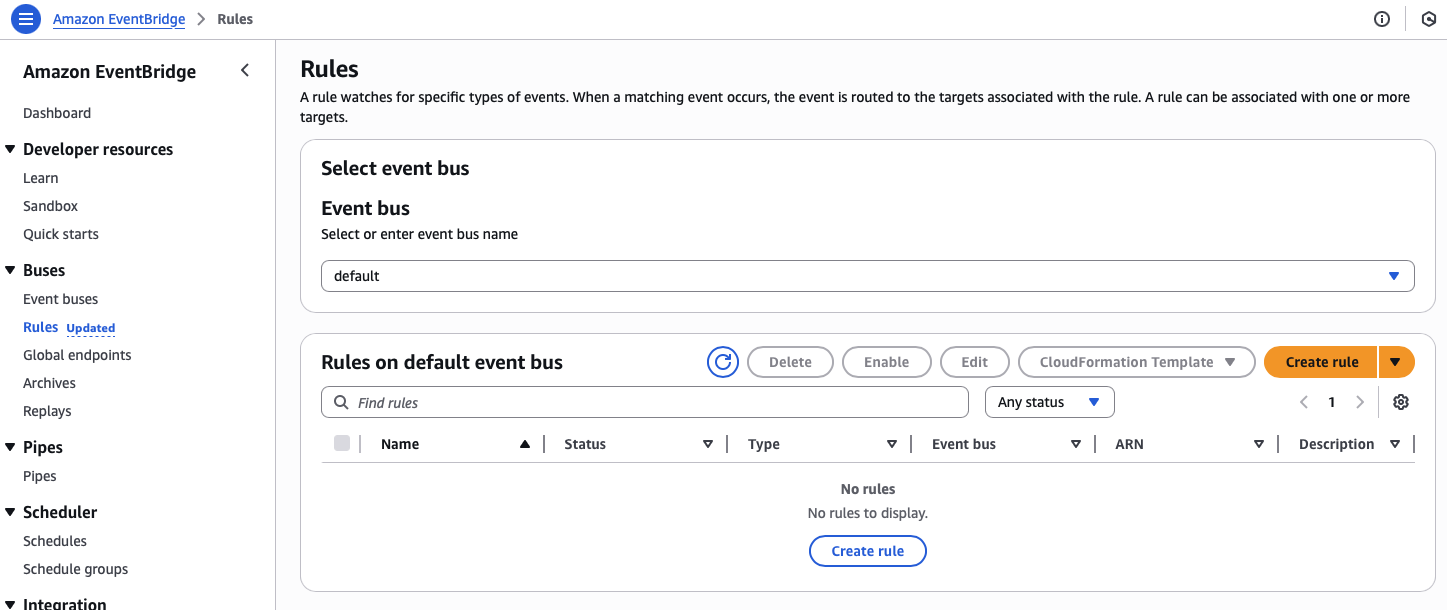Image resolution: width=1447 pixels, height=610 pixels.
Task: Collapse the Developer resources section
Action: click(x=11, y=150)
